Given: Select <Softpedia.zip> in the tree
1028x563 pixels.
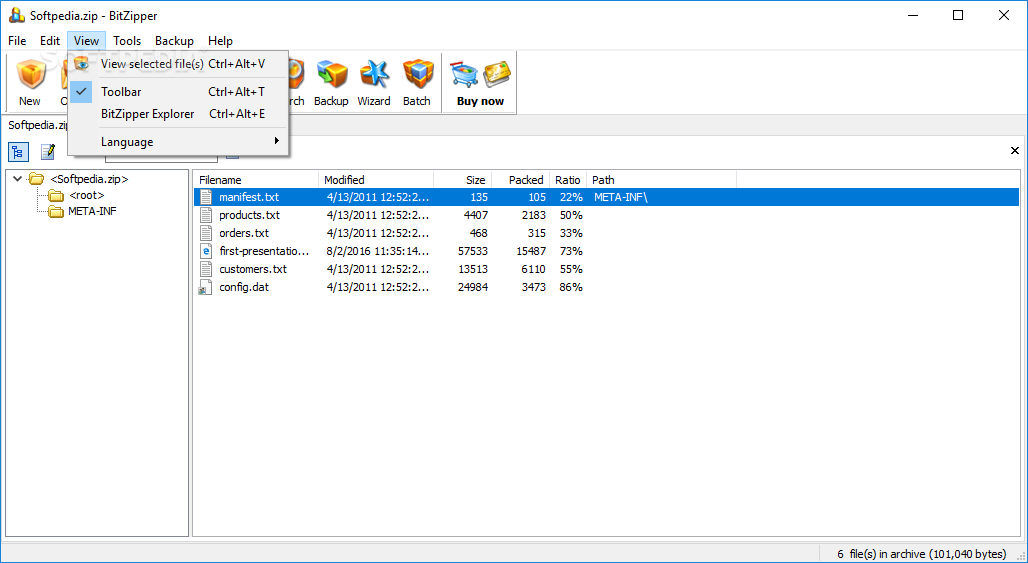Looking at the screenshot, I should [x=89, y=178].
